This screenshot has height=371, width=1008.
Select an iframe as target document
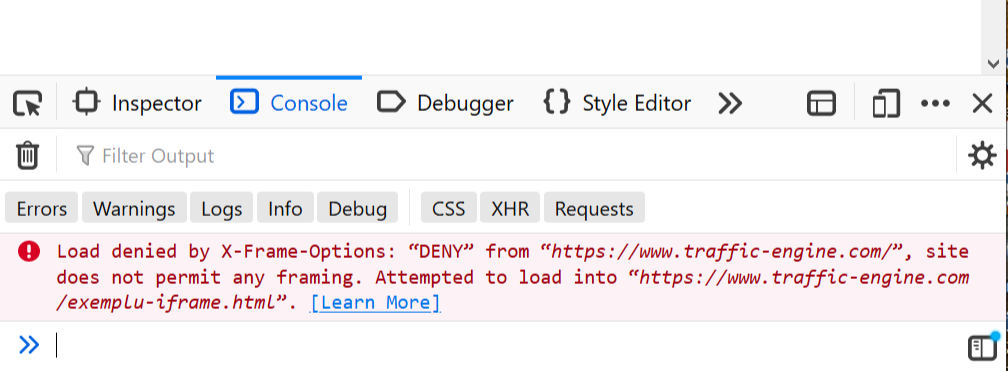tap(821, 104)
